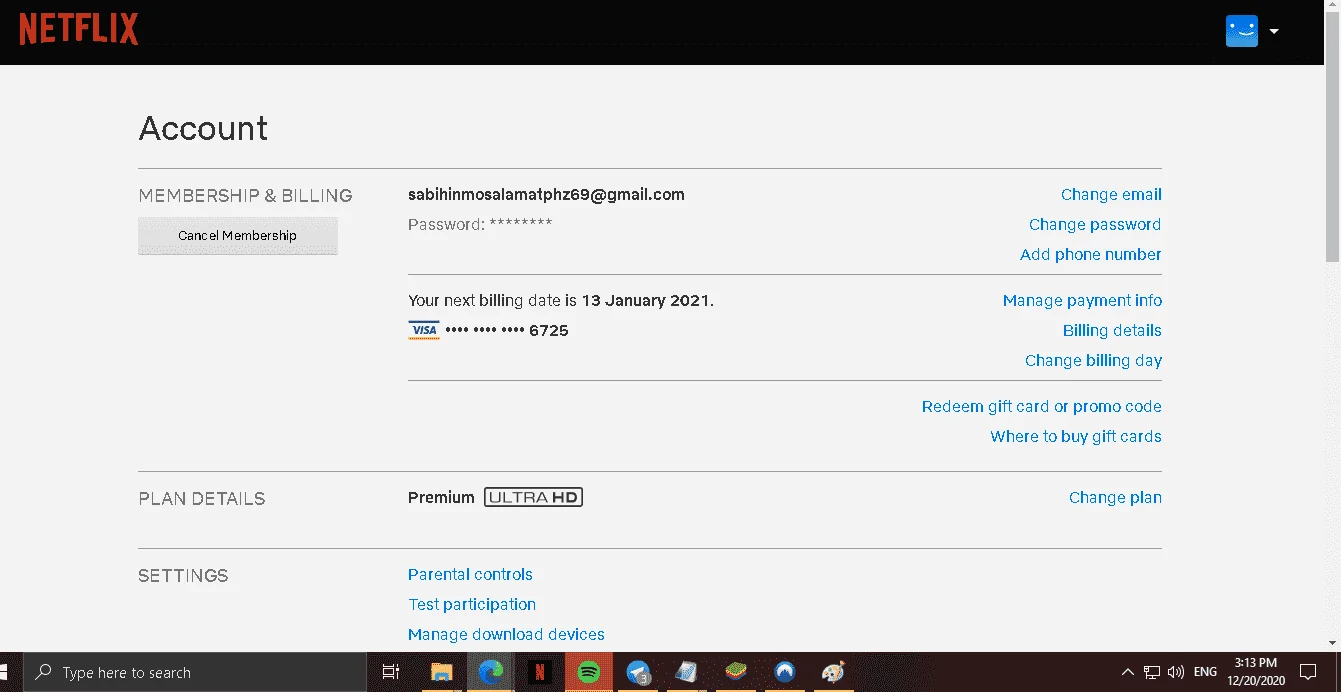Viewport: 1341px width, 692px height.
Task: Click Where to buy gift cards
Action: 1076,437
